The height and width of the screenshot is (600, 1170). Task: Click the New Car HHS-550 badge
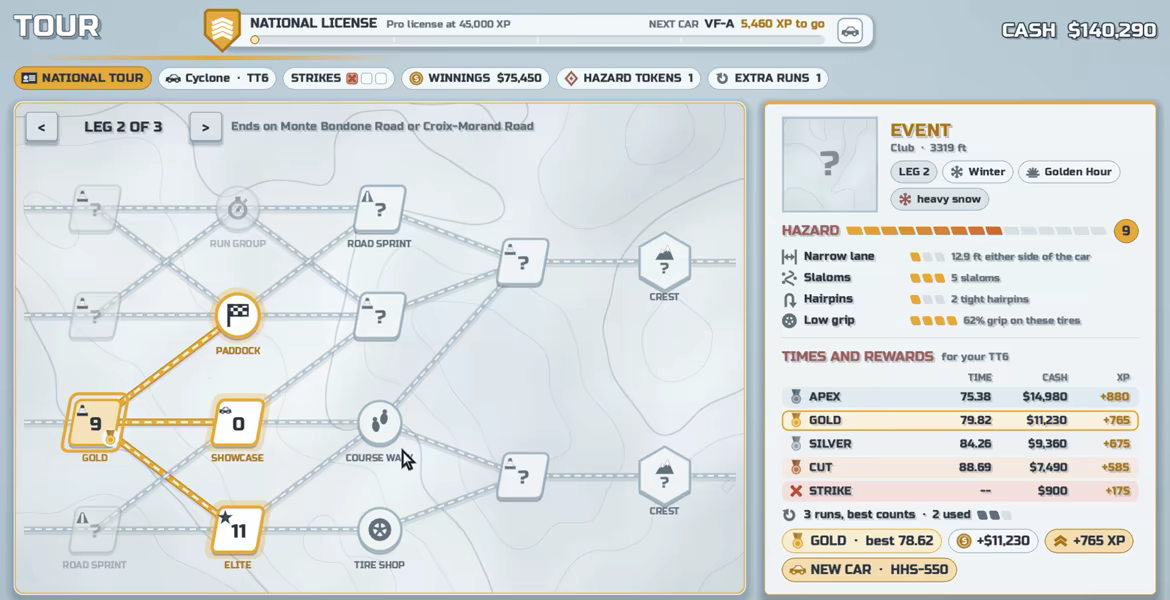click(869, 570)
